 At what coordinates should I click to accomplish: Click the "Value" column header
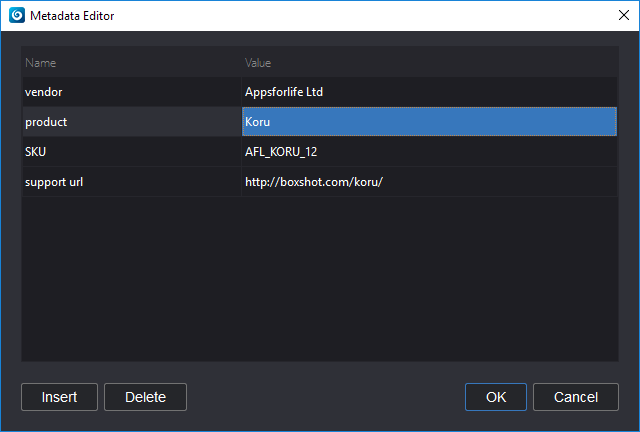pyautogui.click(x=429, y=62)
